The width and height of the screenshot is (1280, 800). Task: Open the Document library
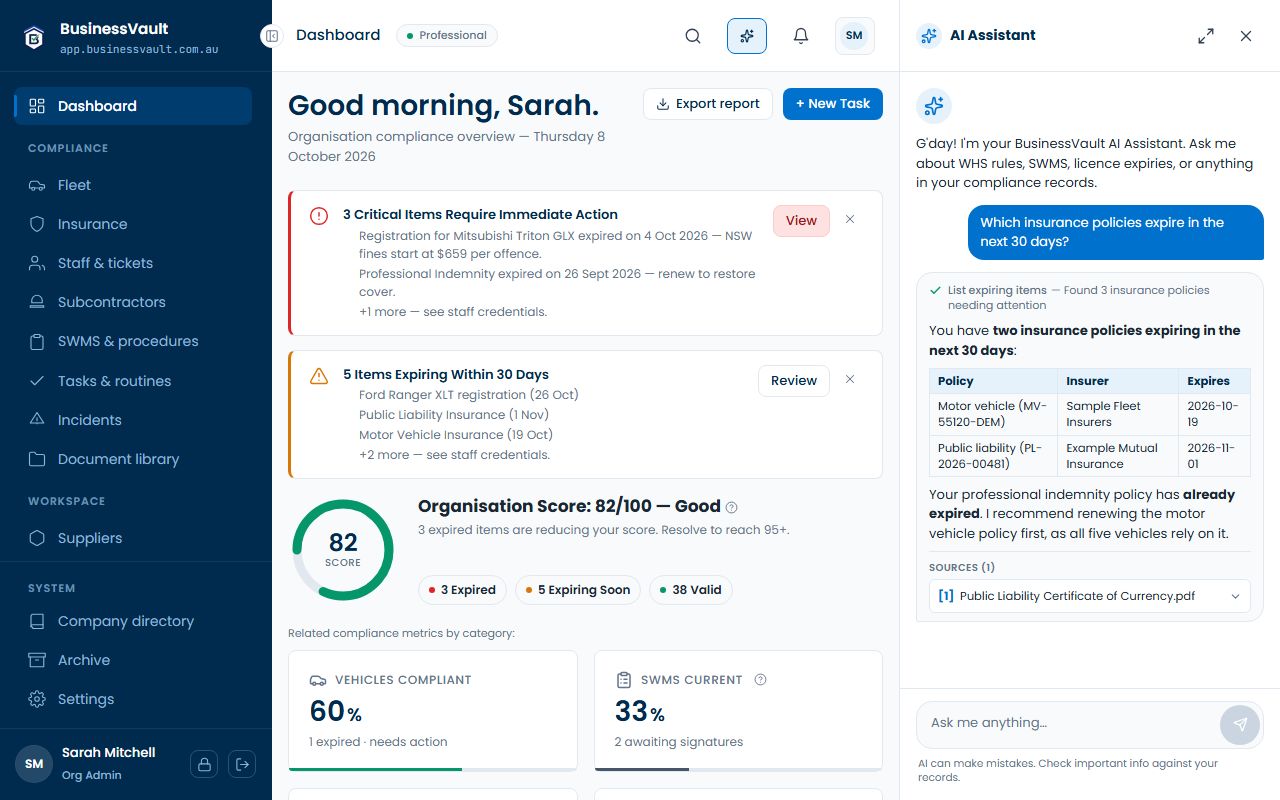coord(133,459)
